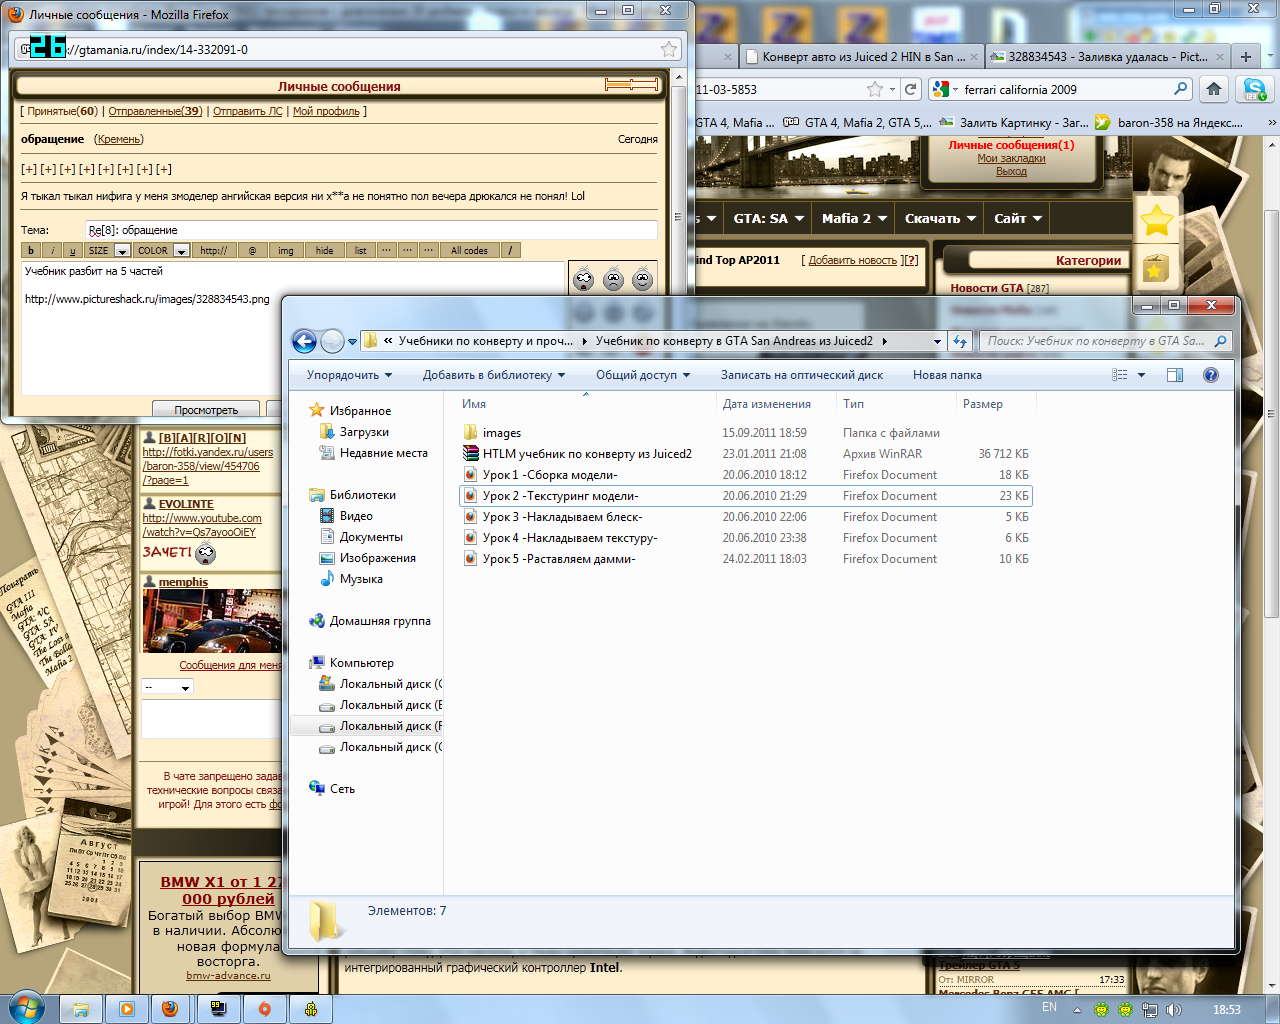Click the Отправить ЛС link

pyautogui.click(x=248, y=111)
